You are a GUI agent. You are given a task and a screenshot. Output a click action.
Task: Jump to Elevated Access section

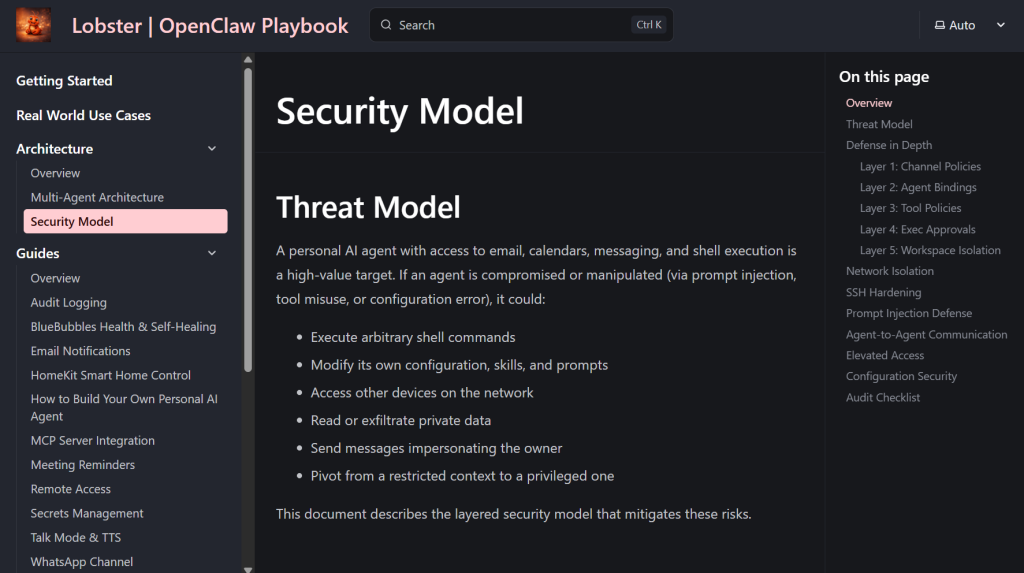pos(885,355)
